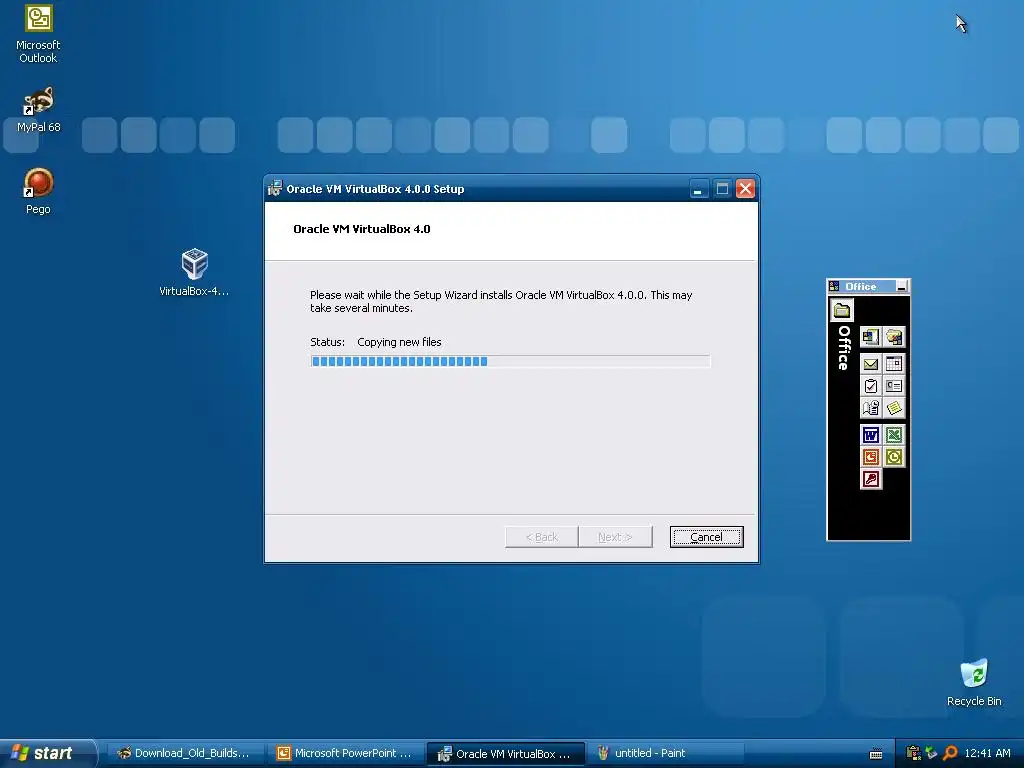The height and width of the screenshot is (768, 1024).
Task: Minimize the VirtualBox Setup window
Action: 698,189
